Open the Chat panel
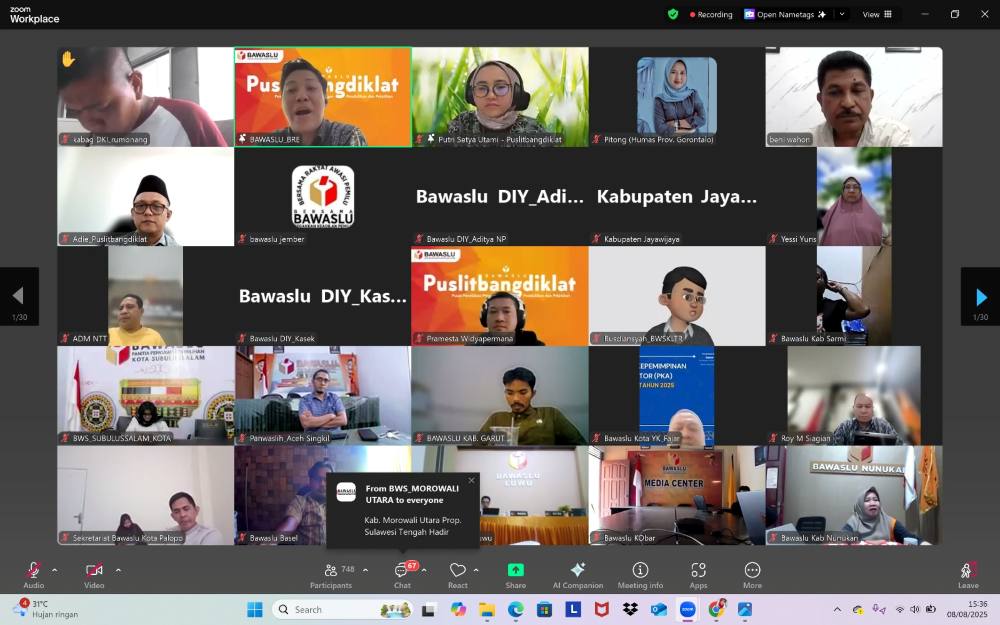Screen dimensions: 1000x625 click(402, 575)
